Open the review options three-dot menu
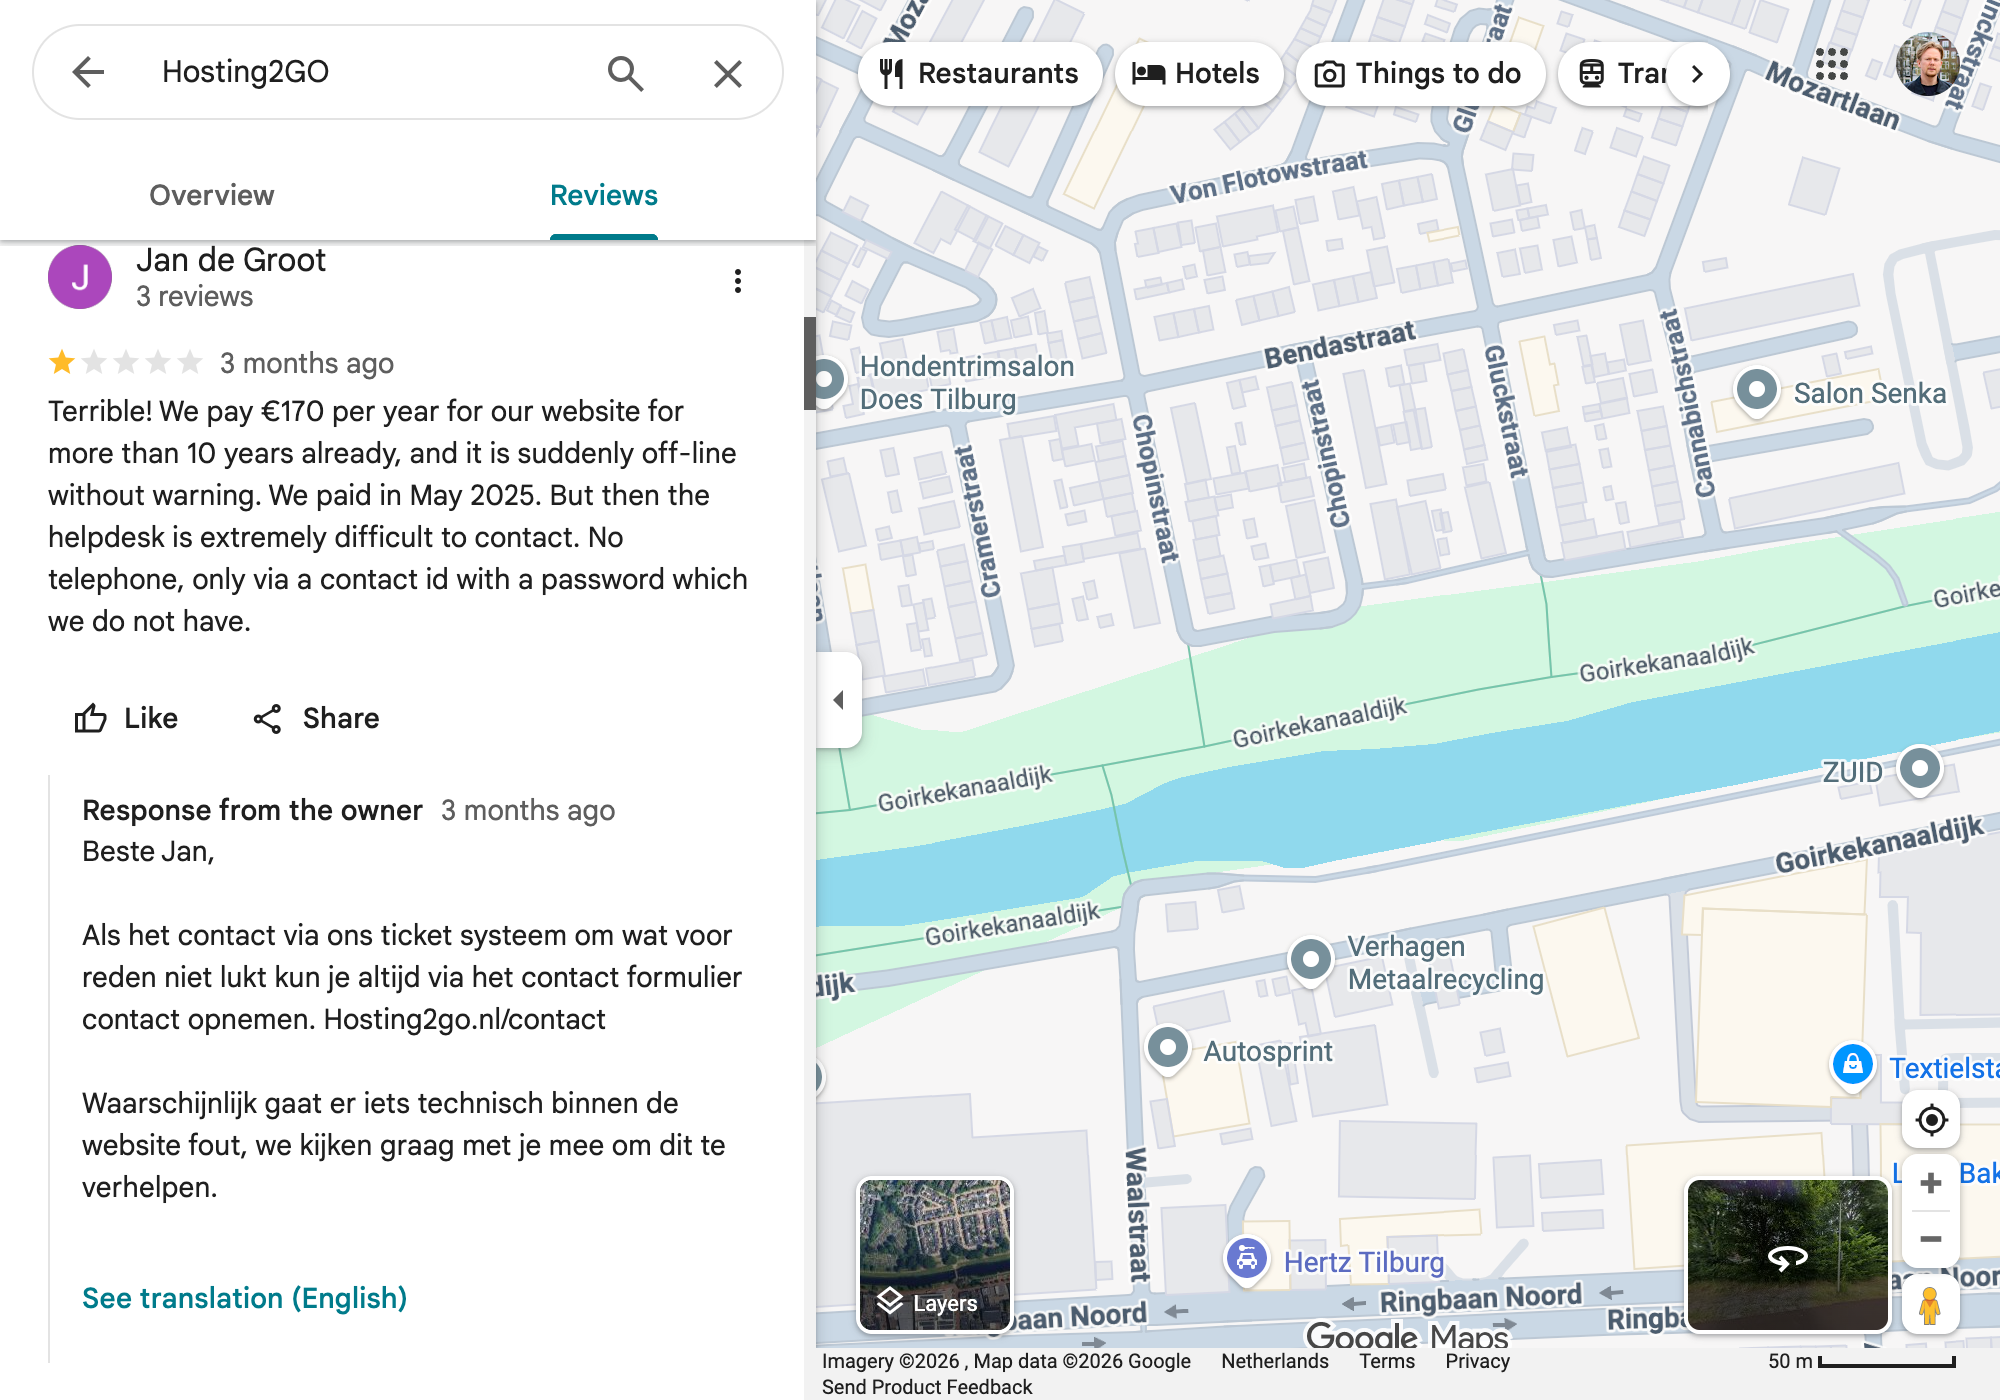This screenshot has width=2000, height=1400. [738, 281]
